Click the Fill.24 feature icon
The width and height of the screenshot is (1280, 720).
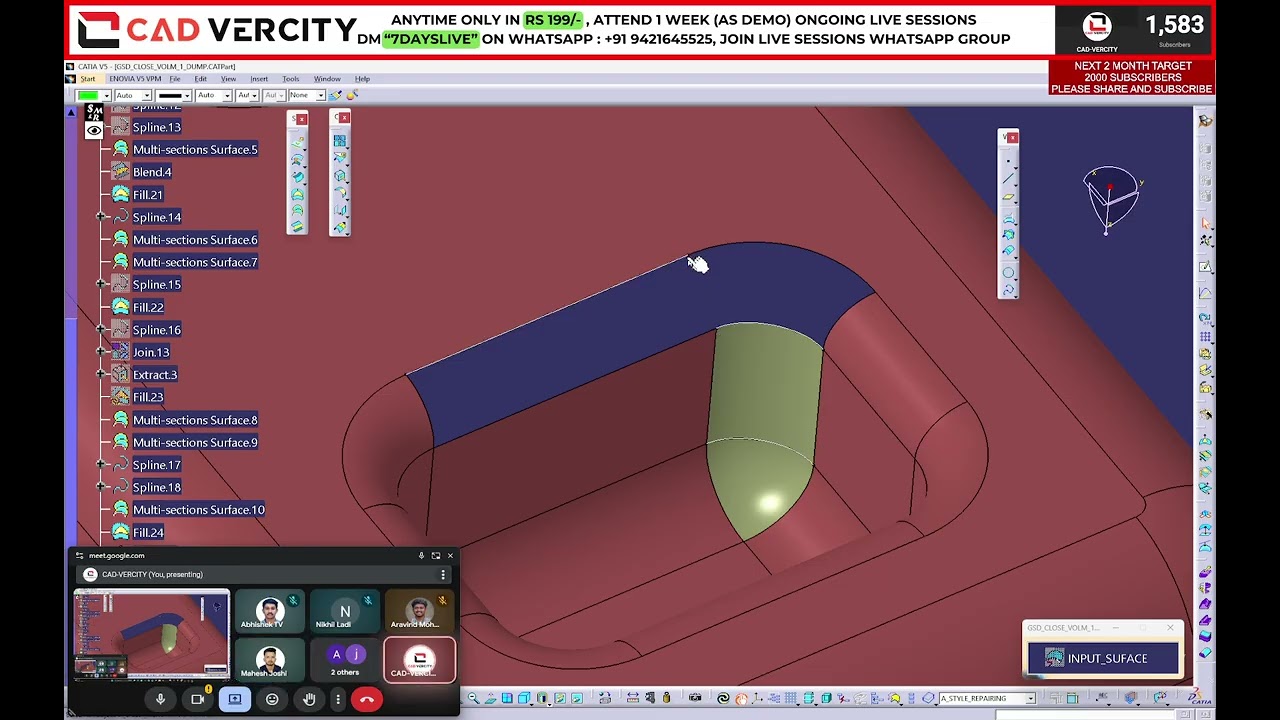[120, 532]
